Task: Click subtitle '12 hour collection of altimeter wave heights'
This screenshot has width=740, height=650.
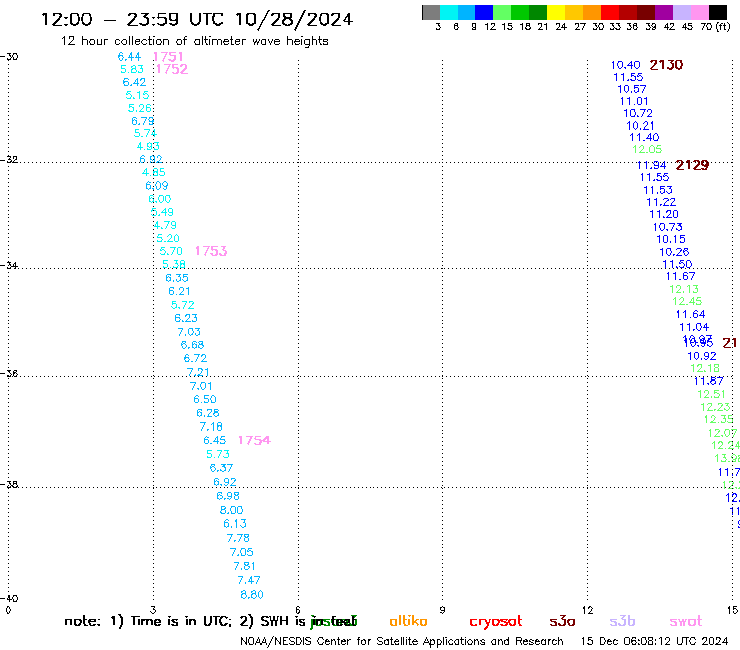Action: click(194, 42)
